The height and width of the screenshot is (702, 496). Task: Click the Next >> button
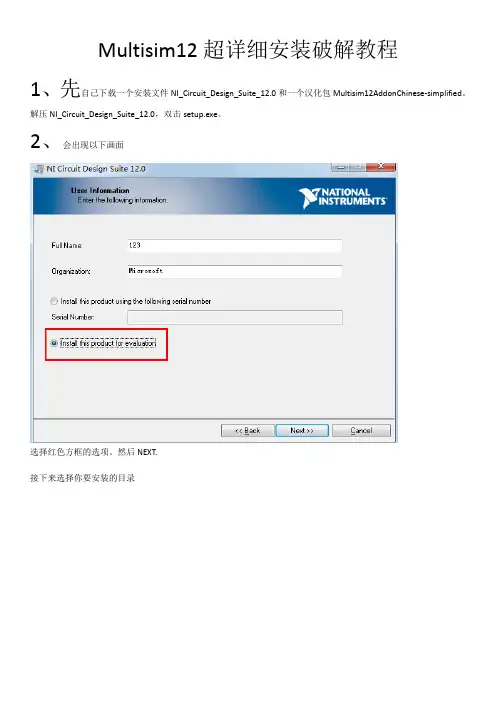pyautogui.click(x=302, y=430)
